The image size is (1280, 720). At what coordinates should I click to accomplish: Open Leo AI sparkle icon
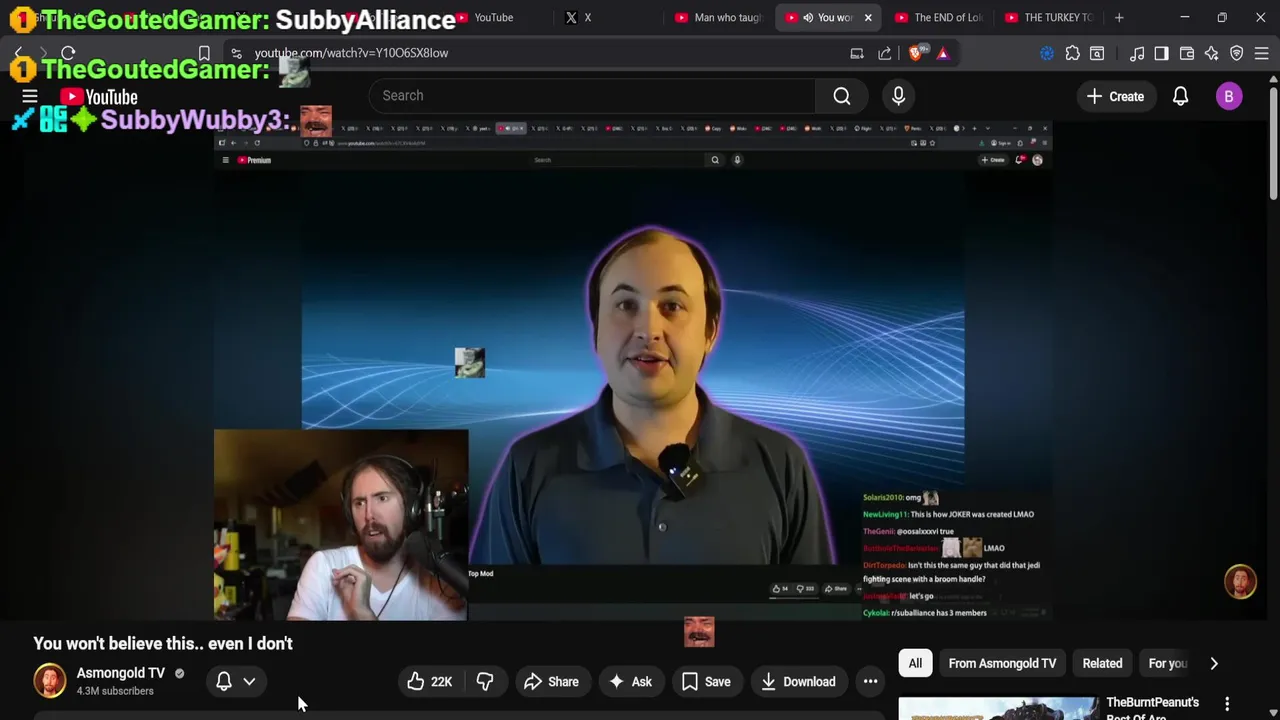coord(1212,53)
